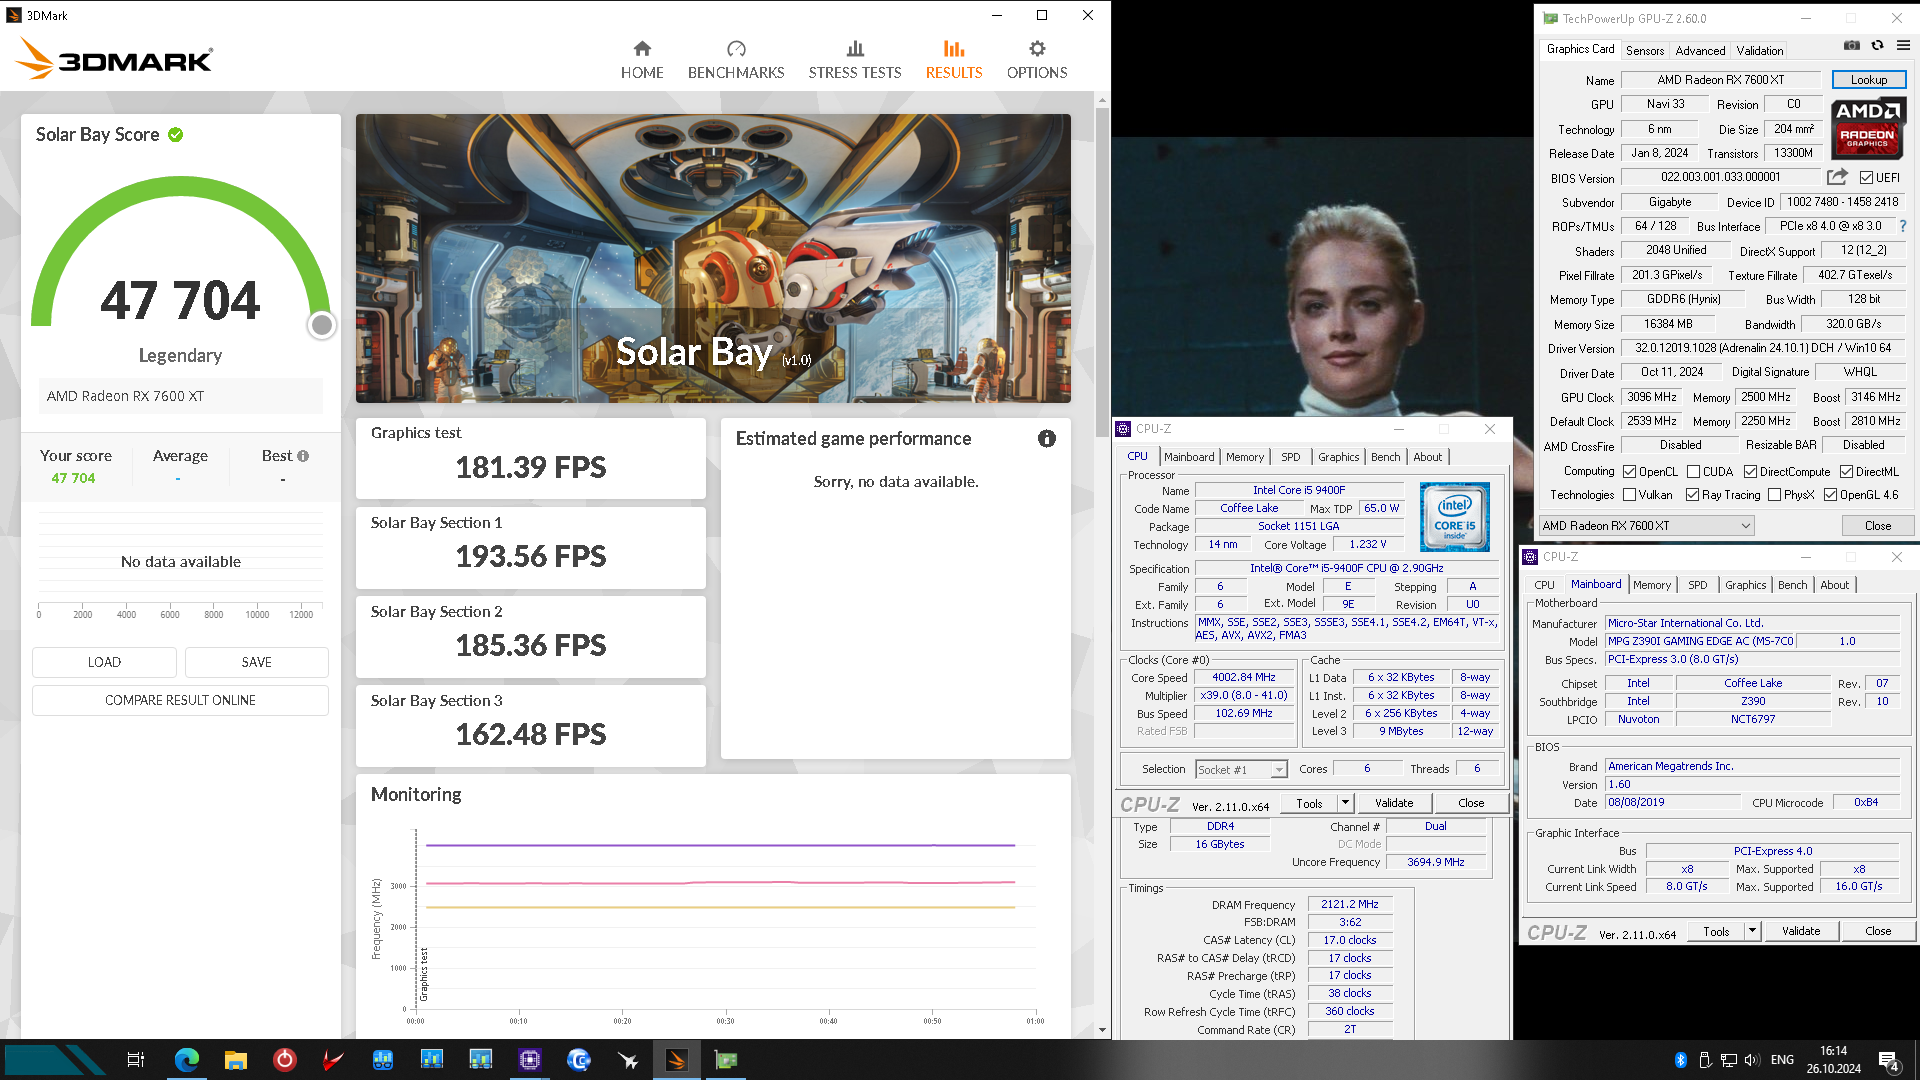Open File Explorer from the taskbar
Viewport: 1920px width, 1080px height.
pyautogui.click(x=236, y=1060)
